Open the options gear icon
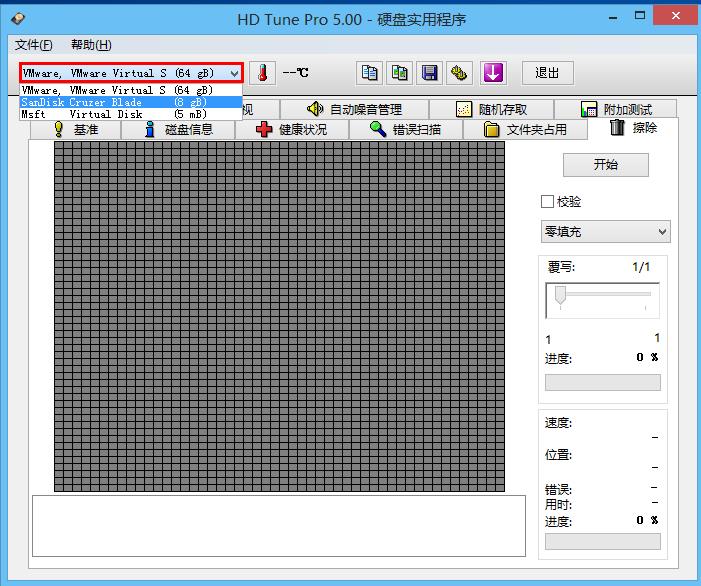This screenshot has height=586, width=701. pyautogui.click(x=459, y=73)
